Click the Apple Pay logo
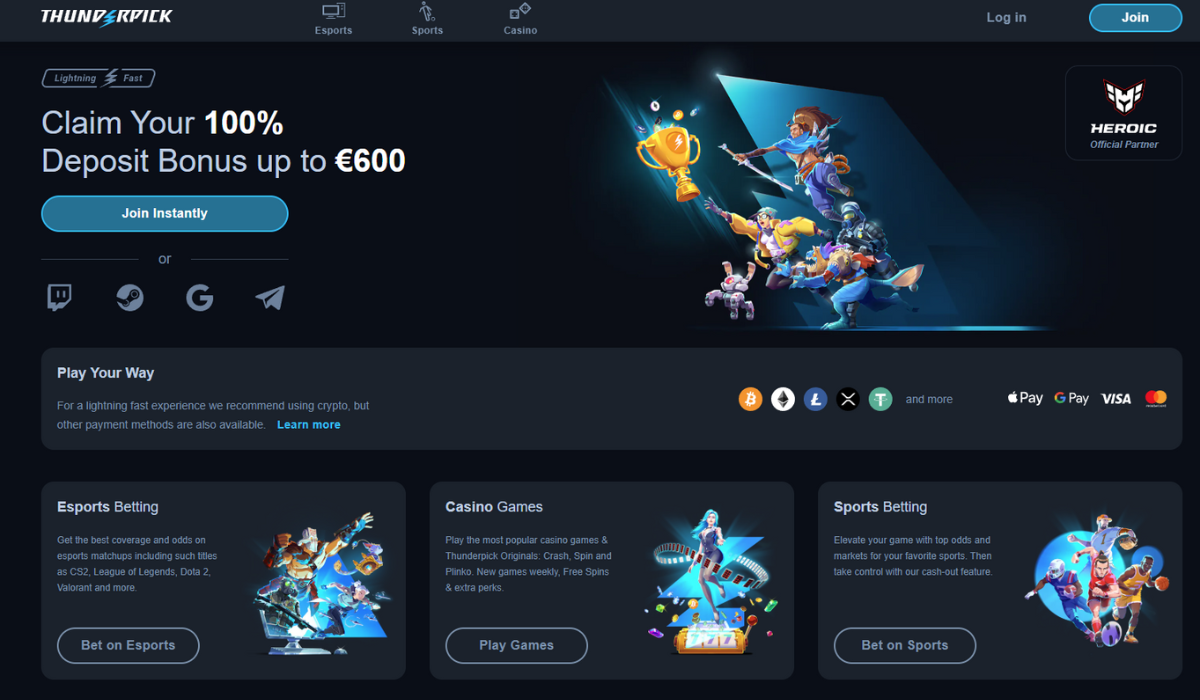 (x=1025, y=398)
